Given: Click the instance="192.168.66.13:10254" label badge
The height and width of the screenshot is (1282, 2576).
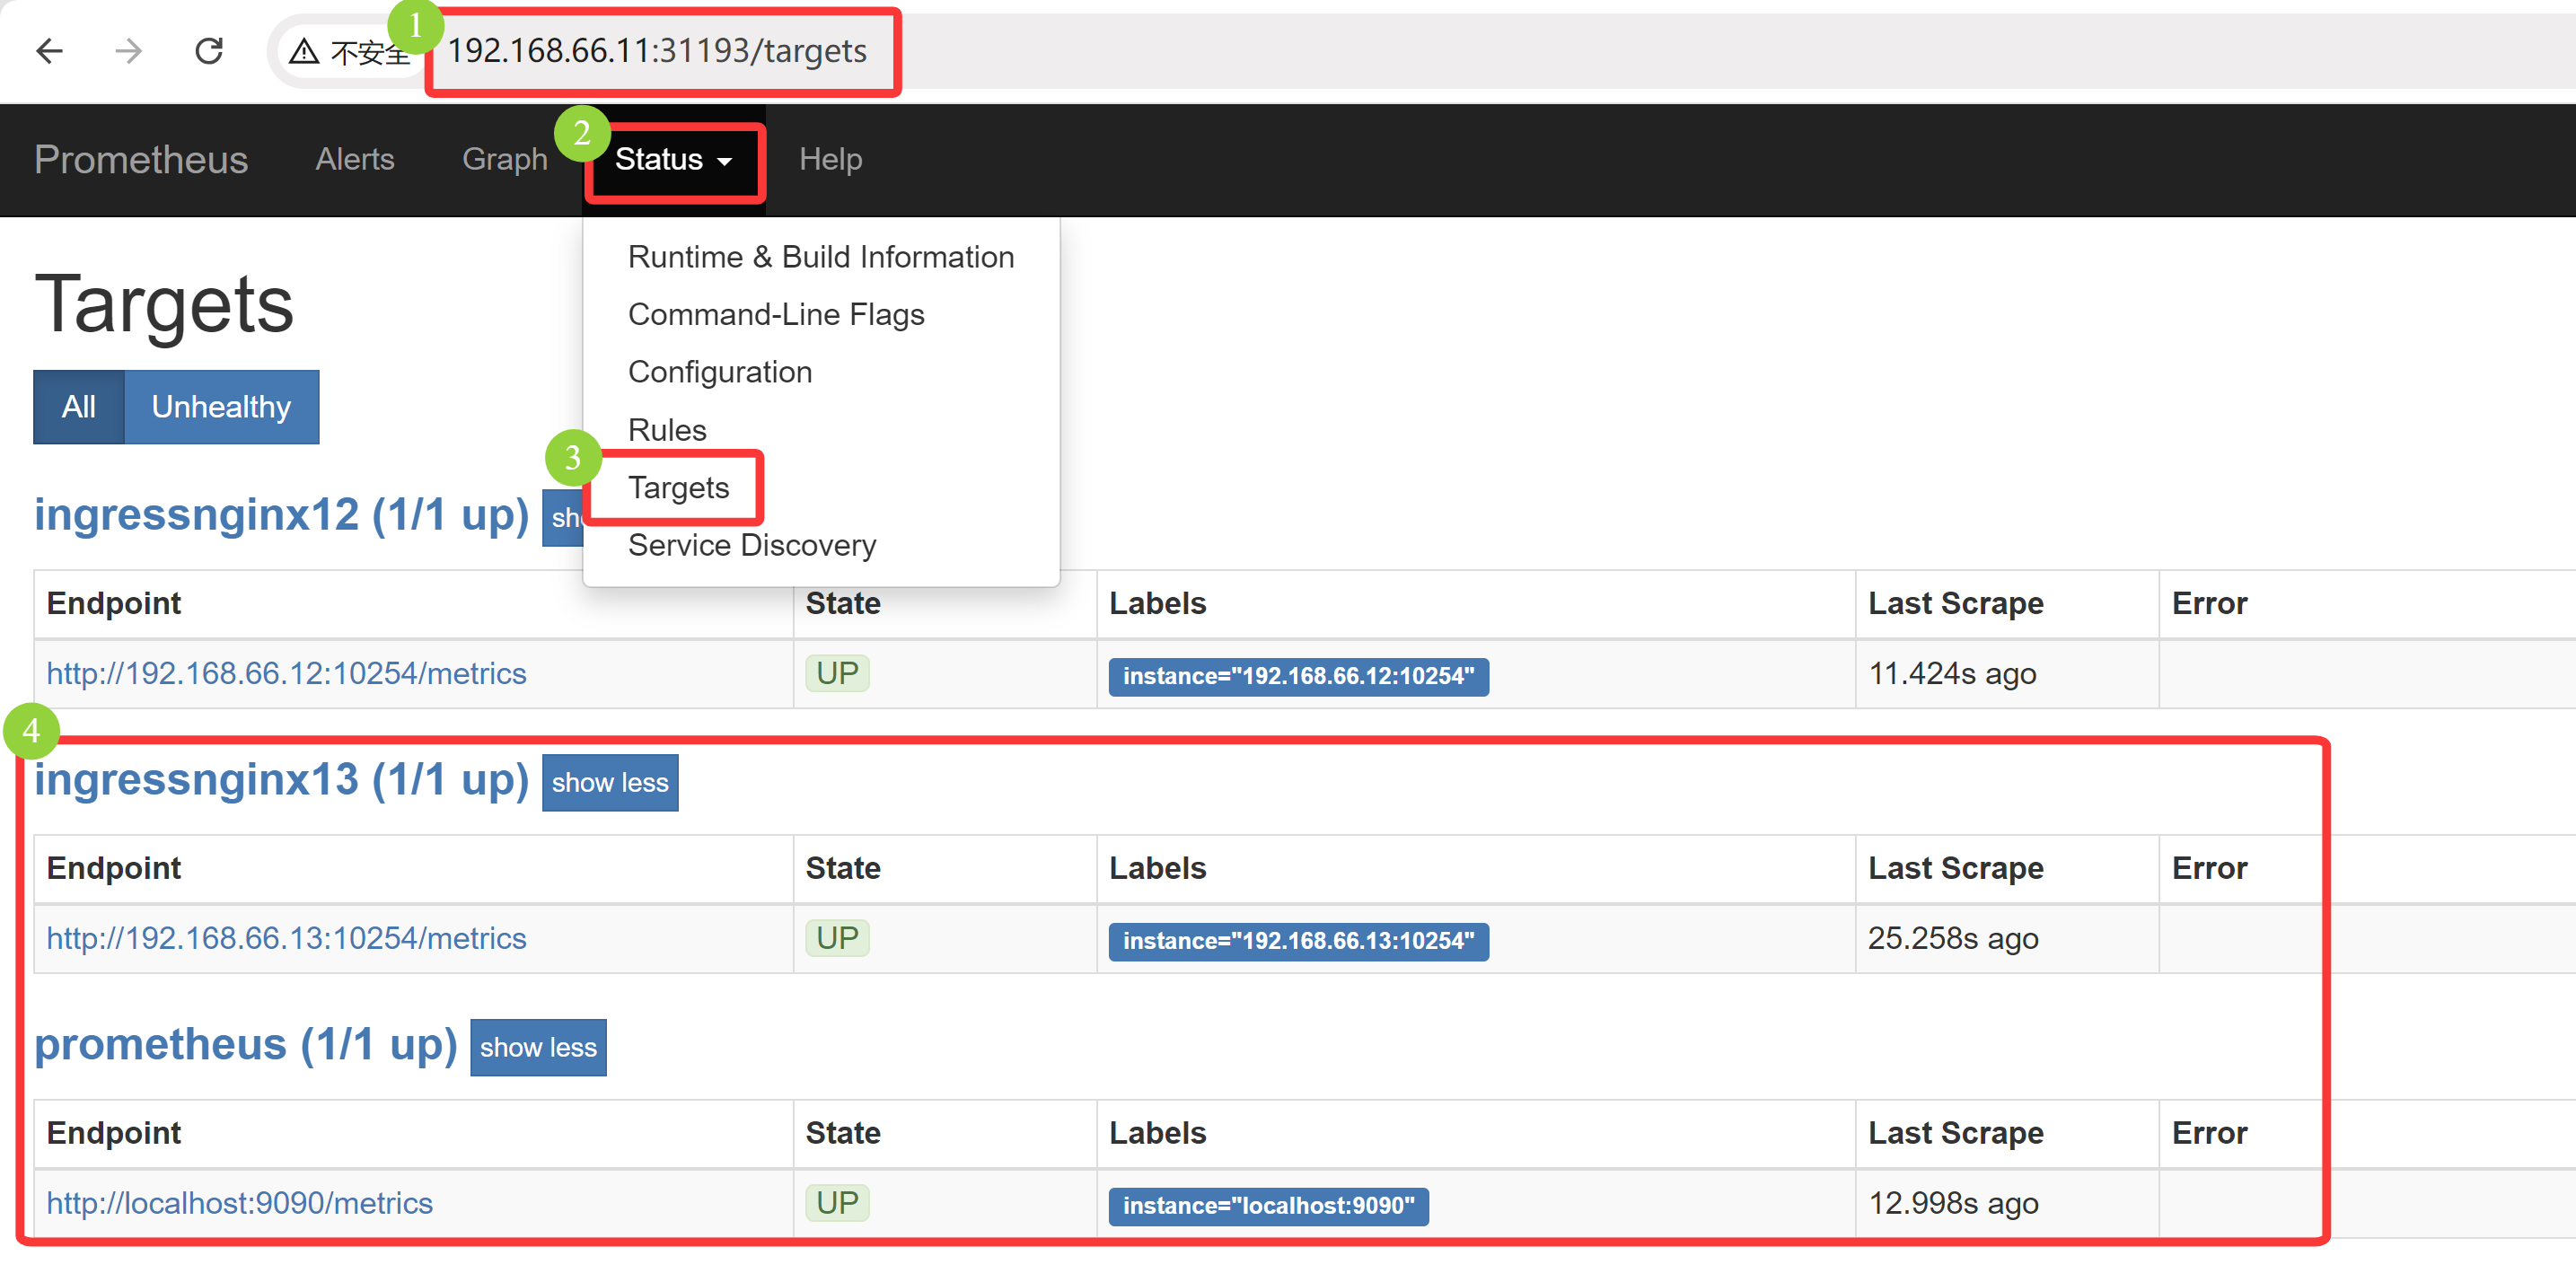Looking at the screenshot, I should click(x=1297, y=941).
